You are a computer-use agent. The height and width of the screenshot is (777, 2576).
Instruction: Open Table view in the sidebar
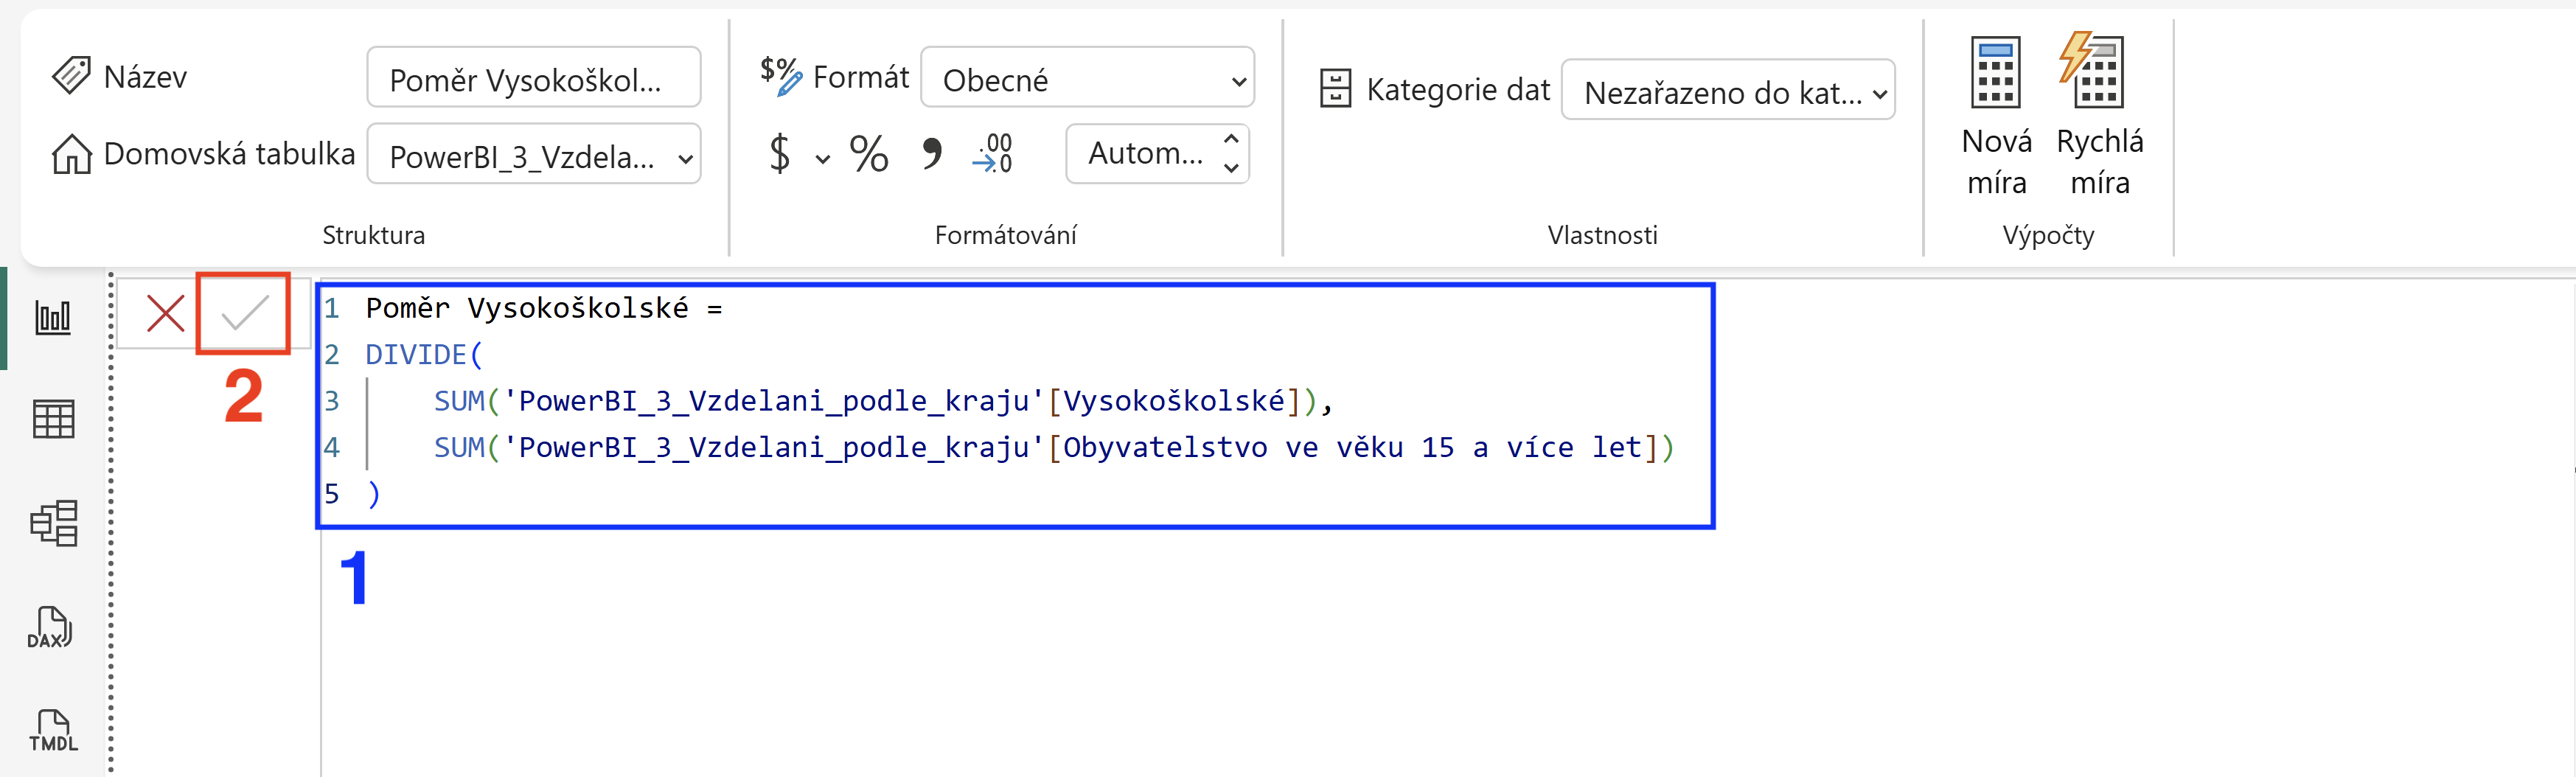pos(53,419)
